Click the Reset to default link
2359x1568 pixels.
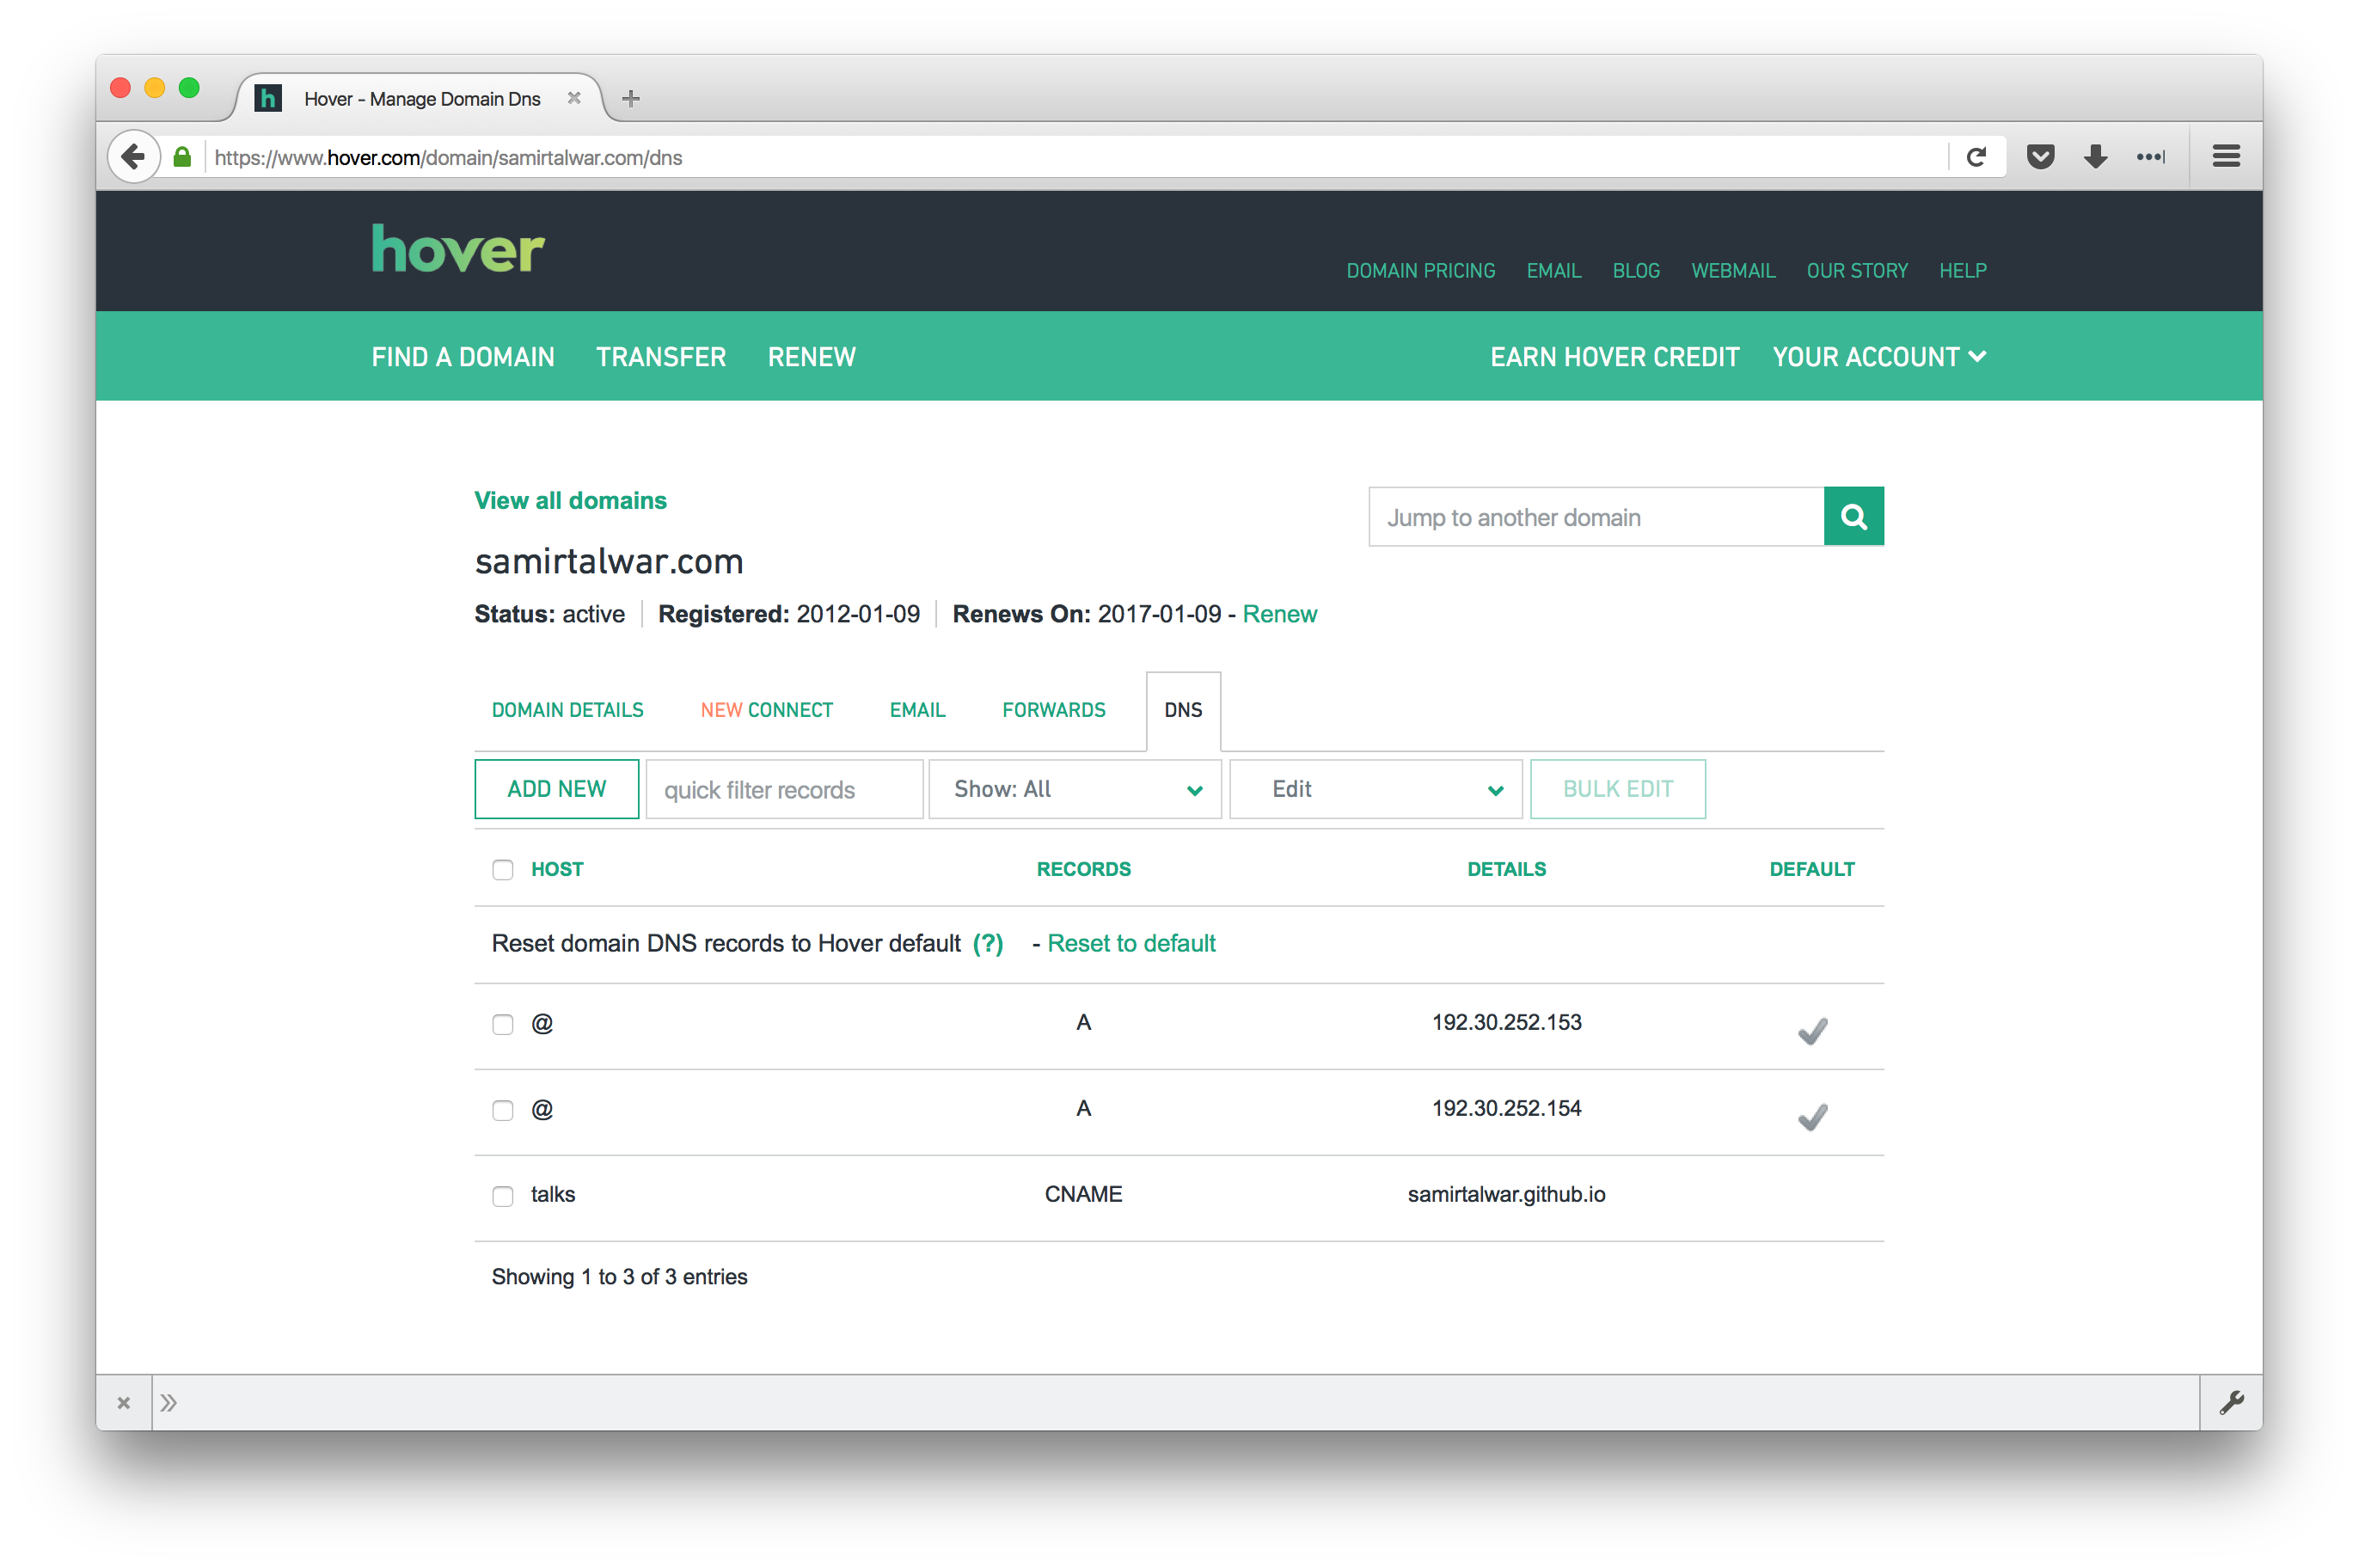[1131, 944]
